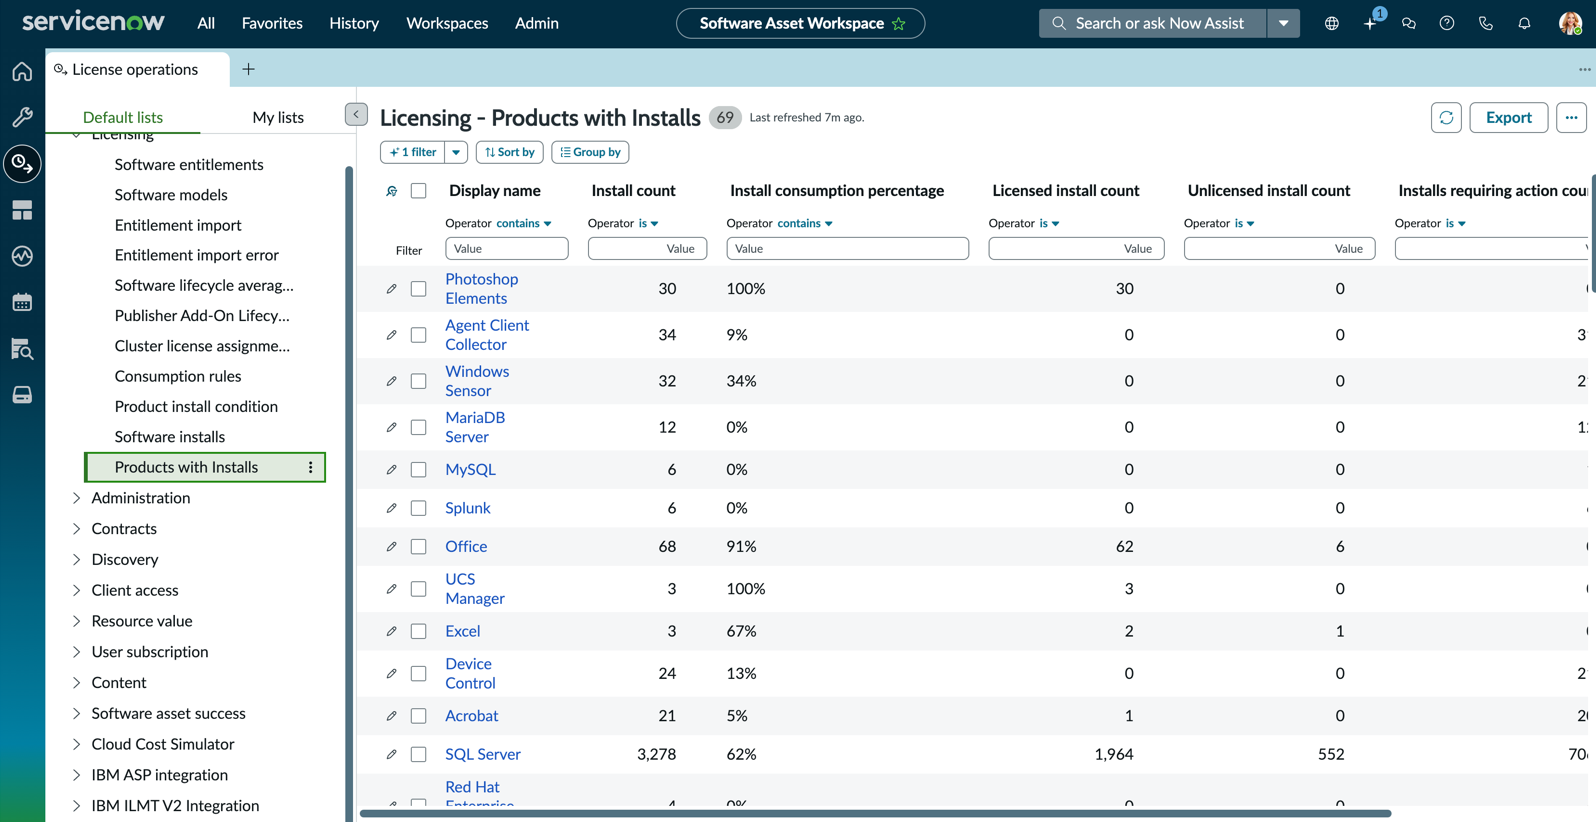Viewport: 1596px width, 822px height.
Task: Check the Splunk row checkbox
Action: pyautogui.click(x=418, y=508)
